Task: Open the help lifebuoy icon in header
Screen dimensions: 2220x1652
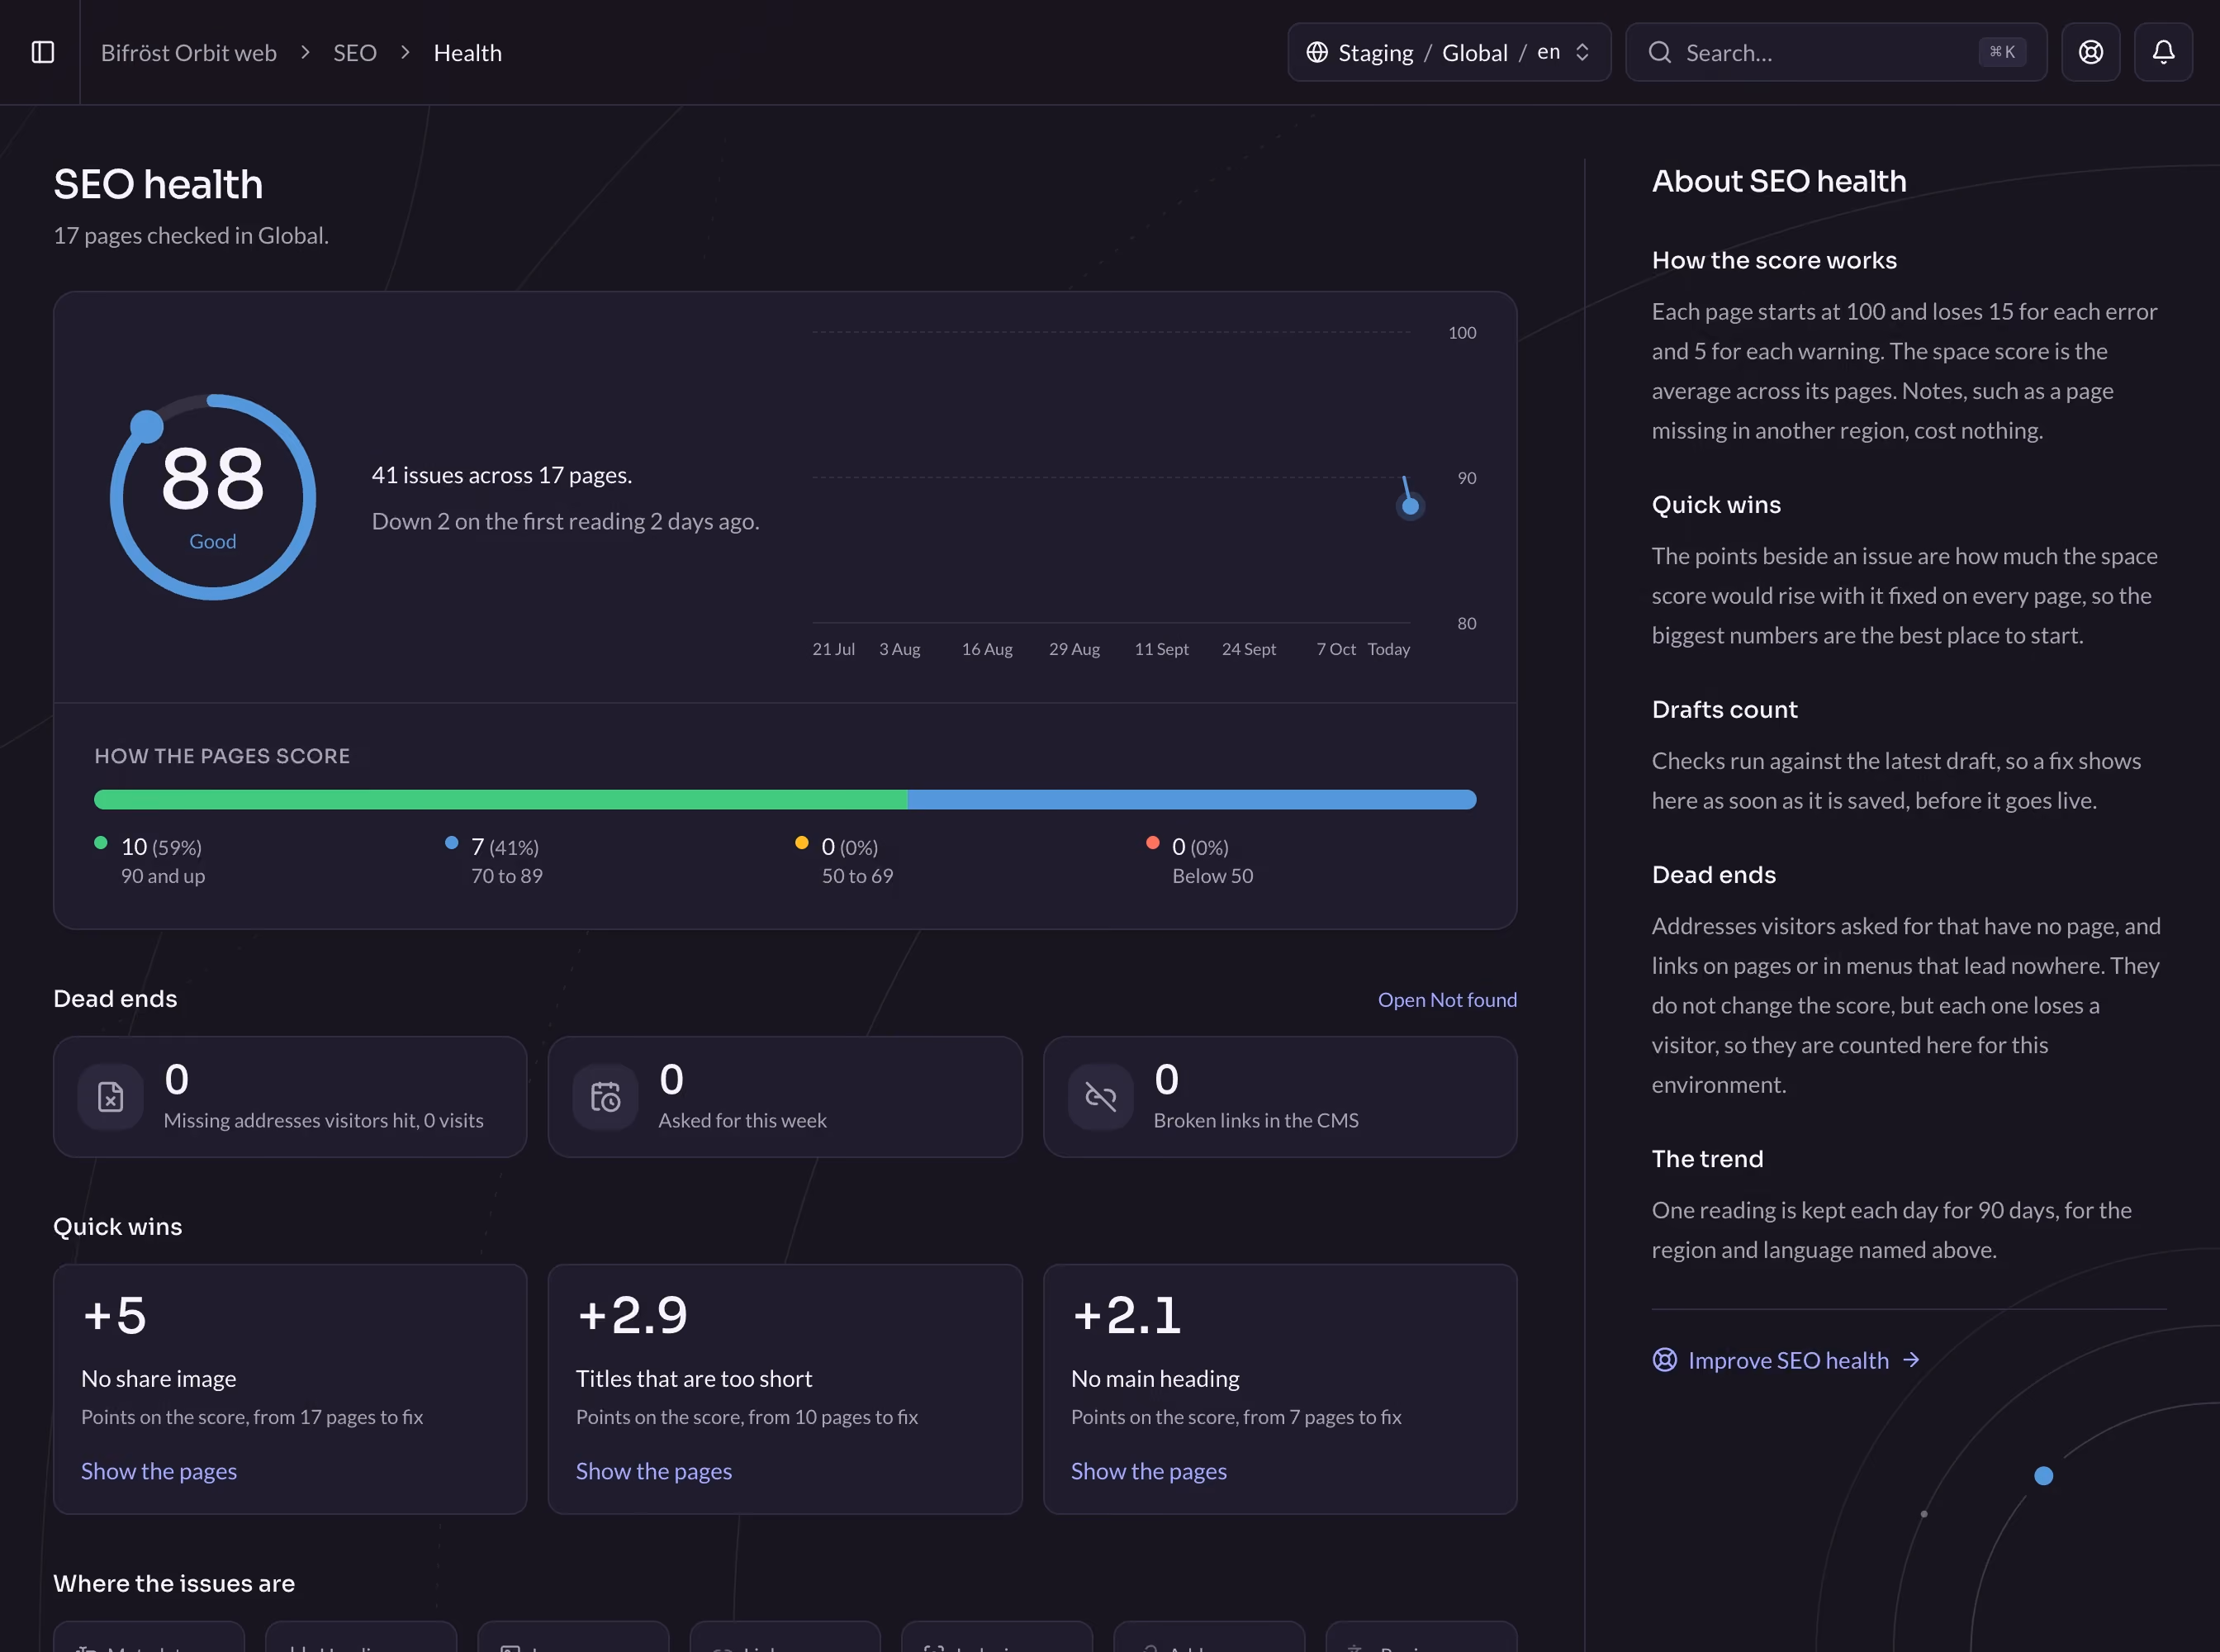Action: [x=2090, y=52]
